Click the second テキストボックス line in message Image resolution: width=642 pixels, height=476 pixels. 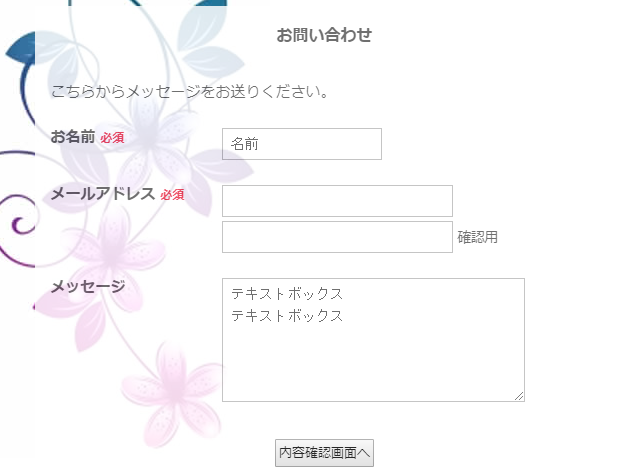coord(287,316)
